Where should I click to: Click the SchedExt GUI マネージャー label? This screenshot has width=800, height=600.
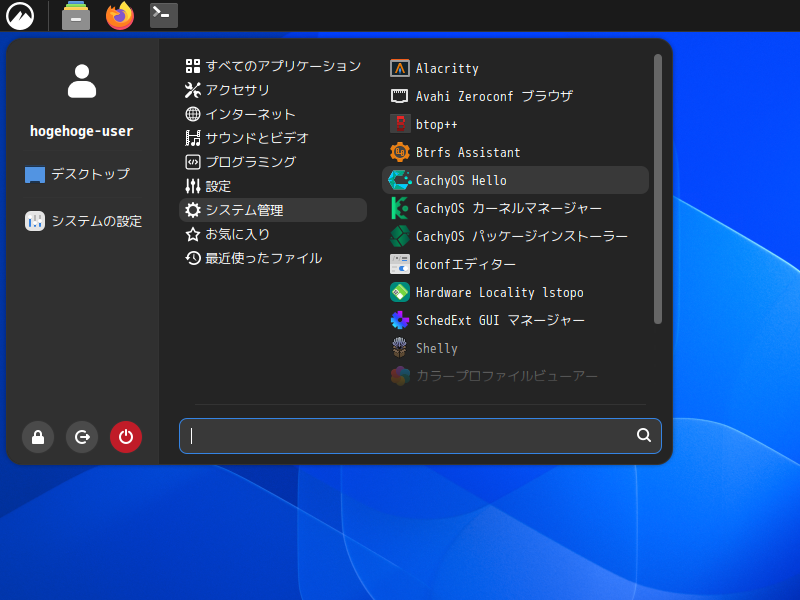(500, 320)
